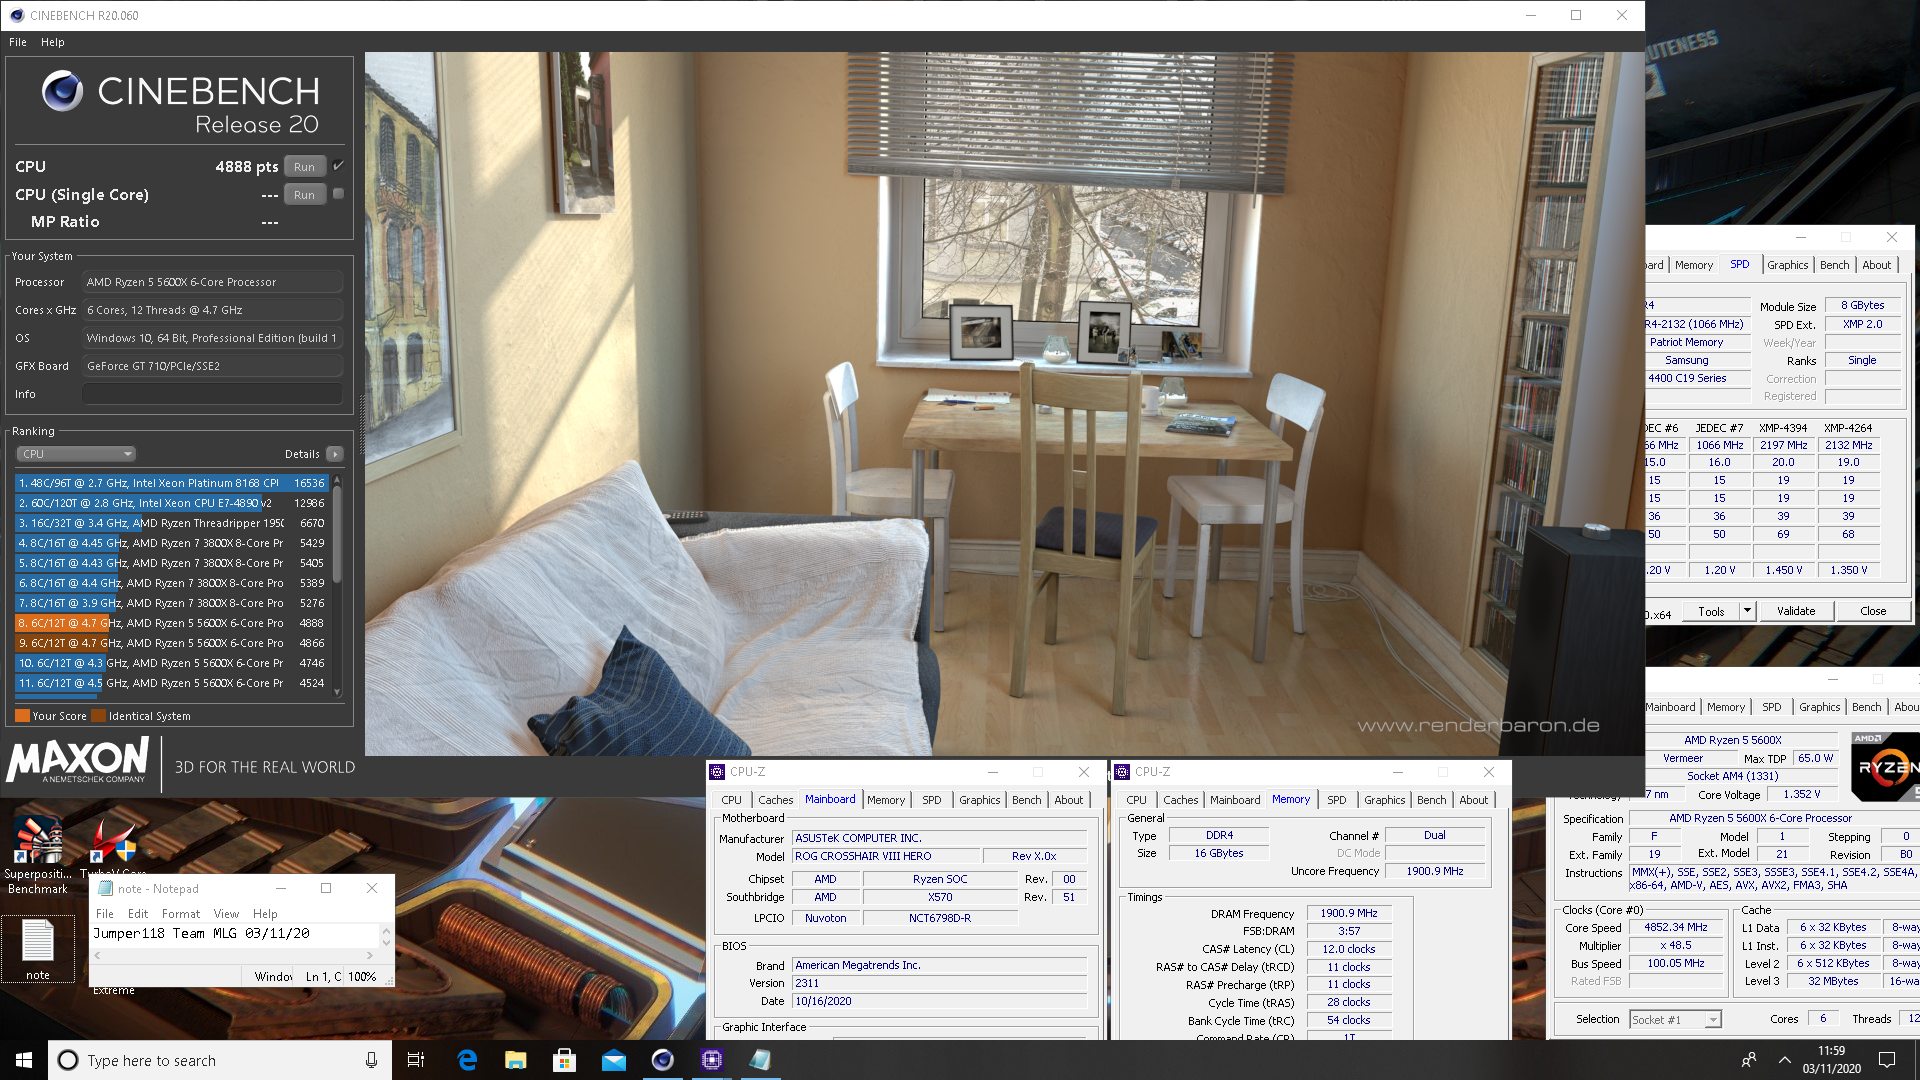Open File Explorer from taskbar
The height and width of the screenshot is (1080, 1920).
pyautogui.click(x=515, y=1060)
